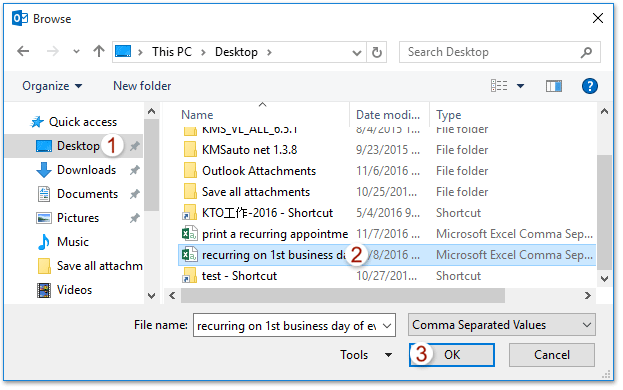This screenshot has width=623, height=390.
Task: Open the Organize menu
Action: [52, 86]
